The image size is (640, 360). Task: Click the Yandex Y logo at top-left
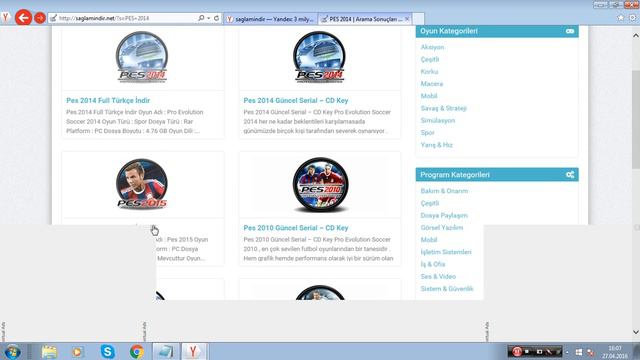(x=6, y=18)
